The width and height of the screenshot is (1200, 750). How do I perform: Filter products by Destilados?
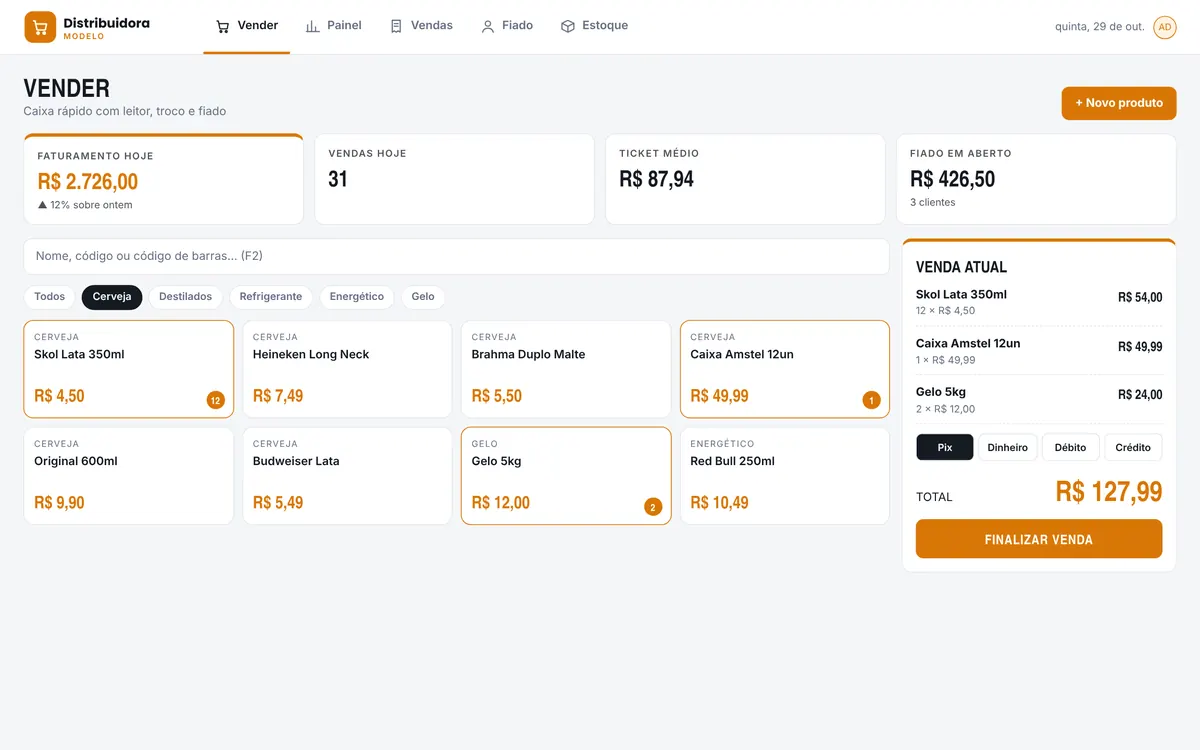coord(186,297)
